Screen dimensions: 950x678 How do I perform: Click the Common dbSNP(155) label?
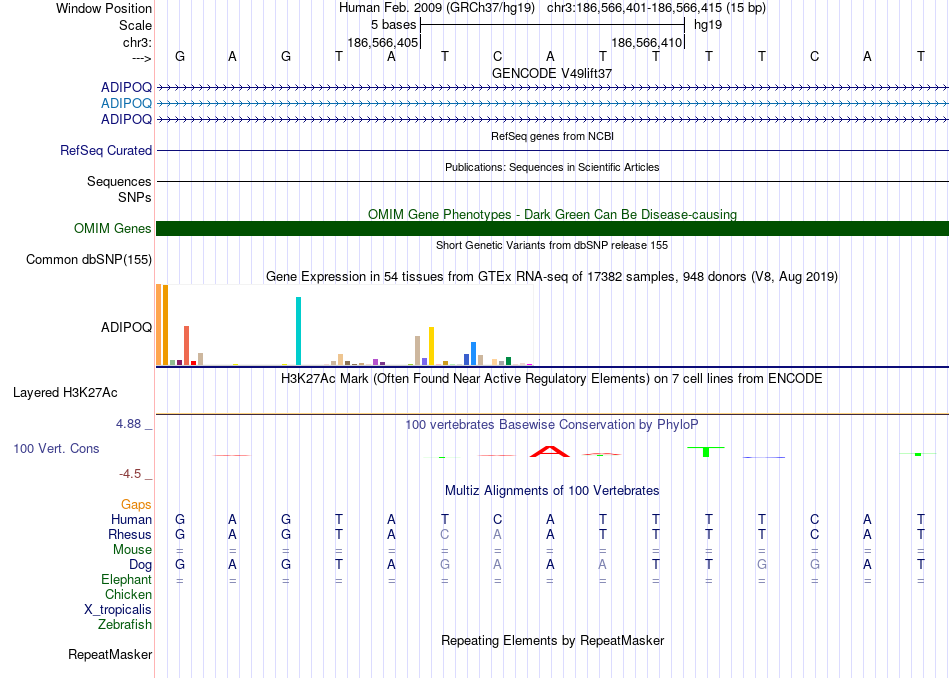coord(88,259)
